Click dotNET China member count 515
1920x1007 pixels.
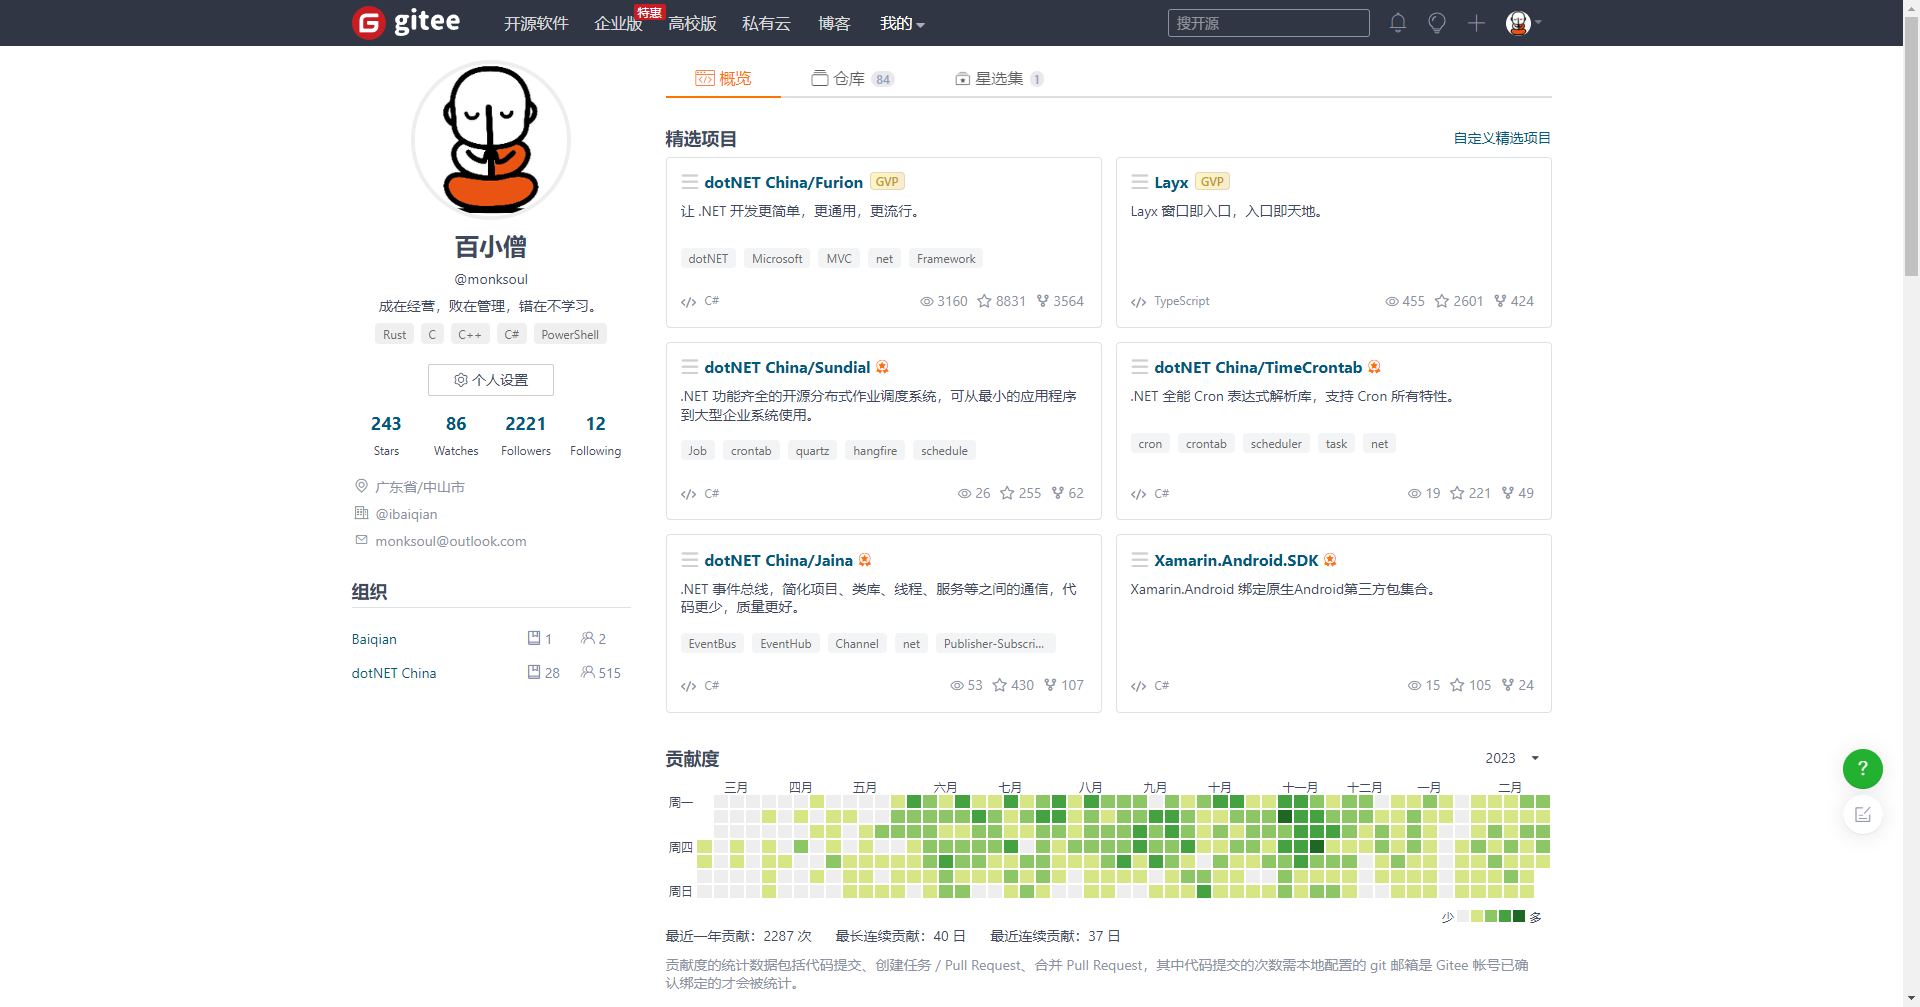(x=601, y=673)
